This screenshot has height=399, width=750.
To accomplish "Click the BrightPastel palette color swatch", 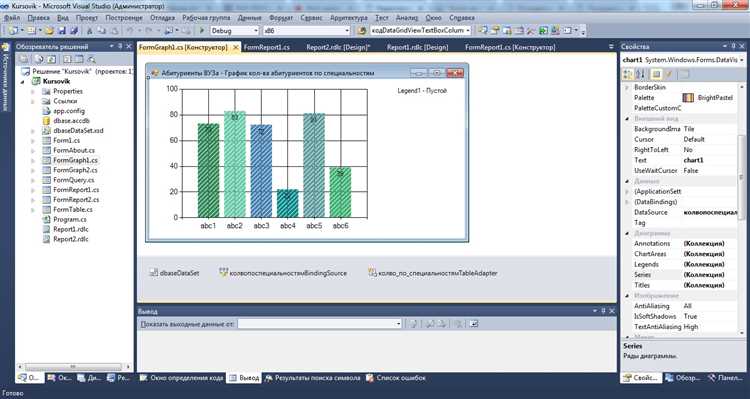I will pos(688,98).
